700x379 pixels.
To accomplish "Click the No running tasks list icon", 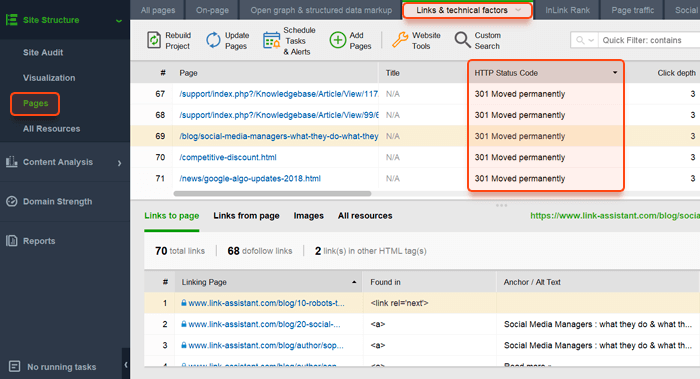I will (14, 367).
